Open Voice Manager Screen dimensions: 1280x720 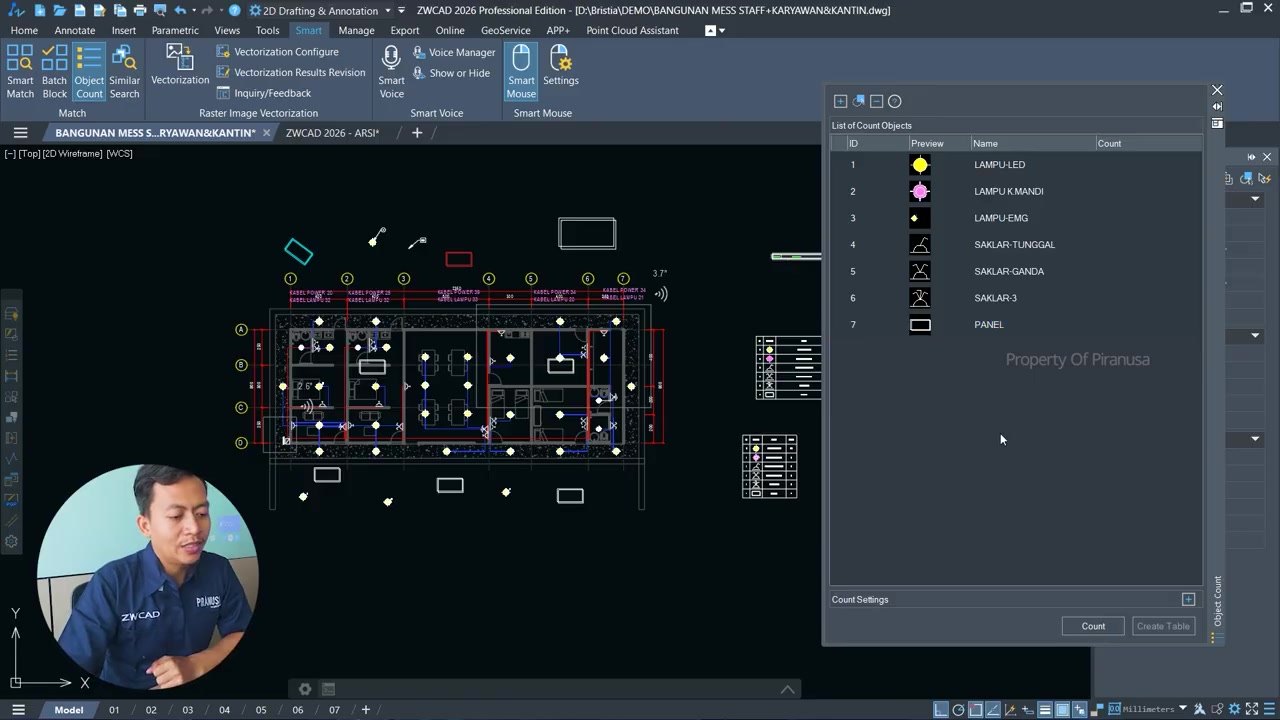coord(452,52)
